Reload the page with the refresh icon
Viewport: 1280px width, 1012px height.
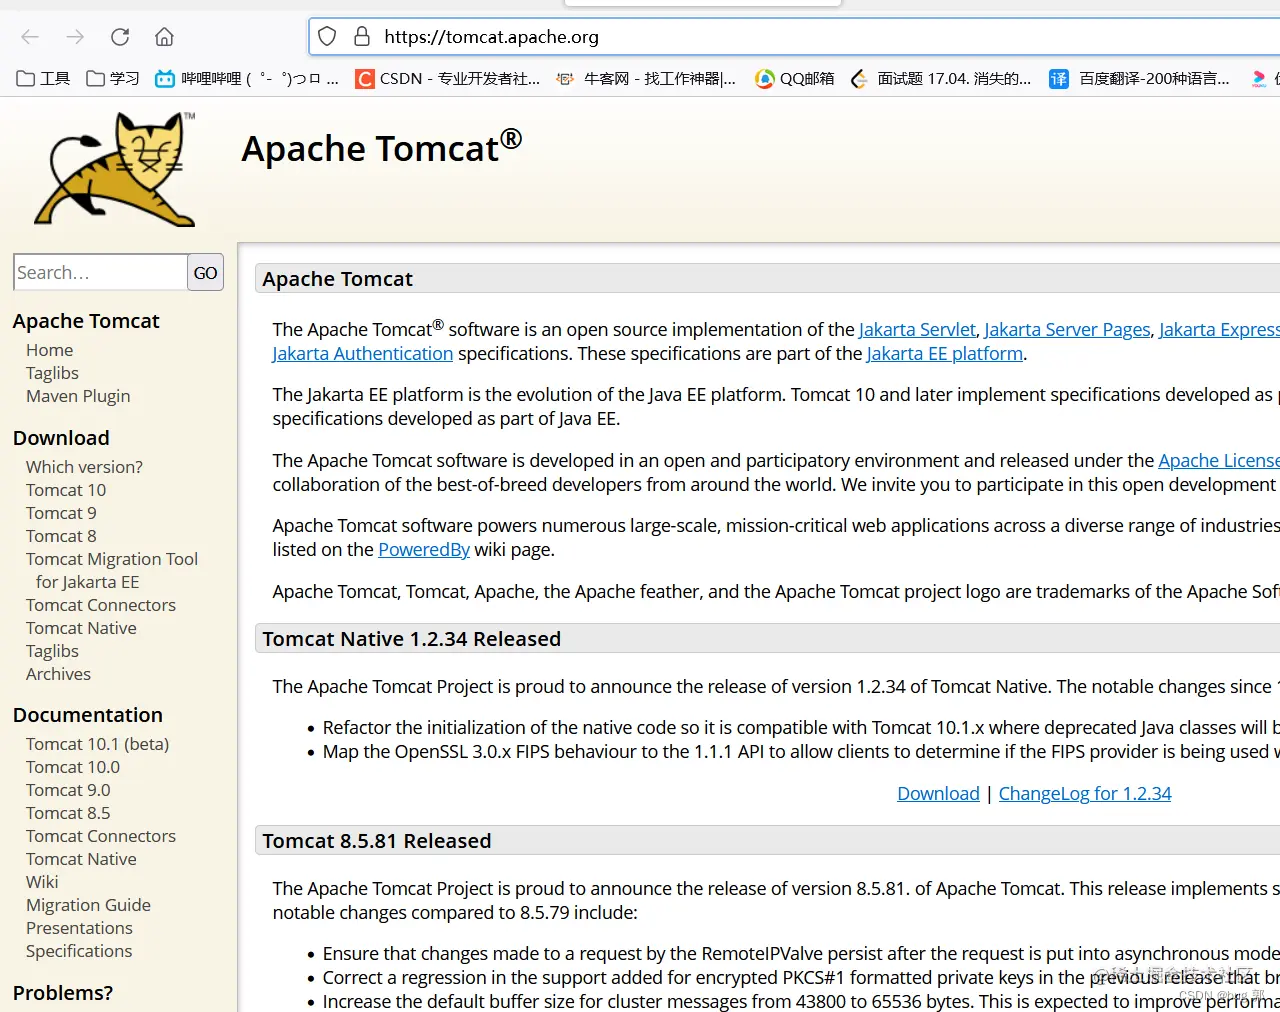click(120, 37)
